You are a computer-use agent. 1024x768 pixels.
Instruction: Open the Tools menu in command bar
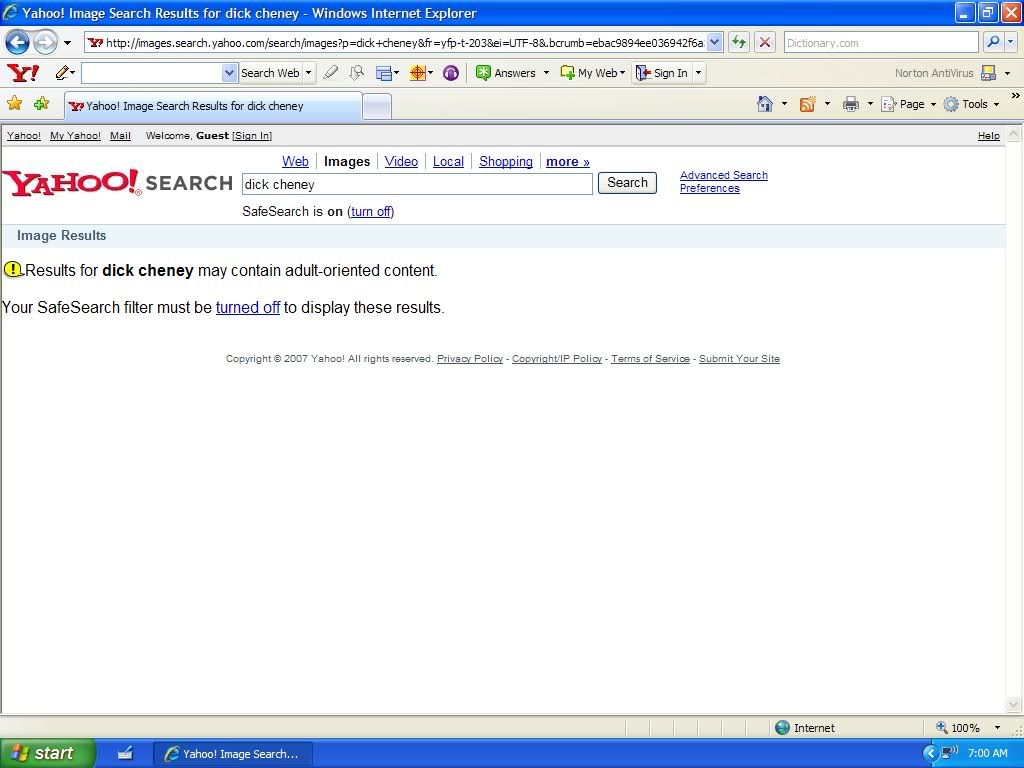[971, 104]
